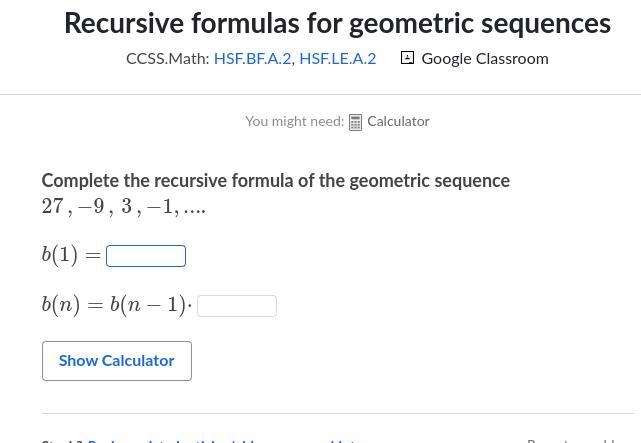Click the Google Classroom share icon
This screenshot has width=641, height=443.
pyautogui.click(x=407, y=58)
